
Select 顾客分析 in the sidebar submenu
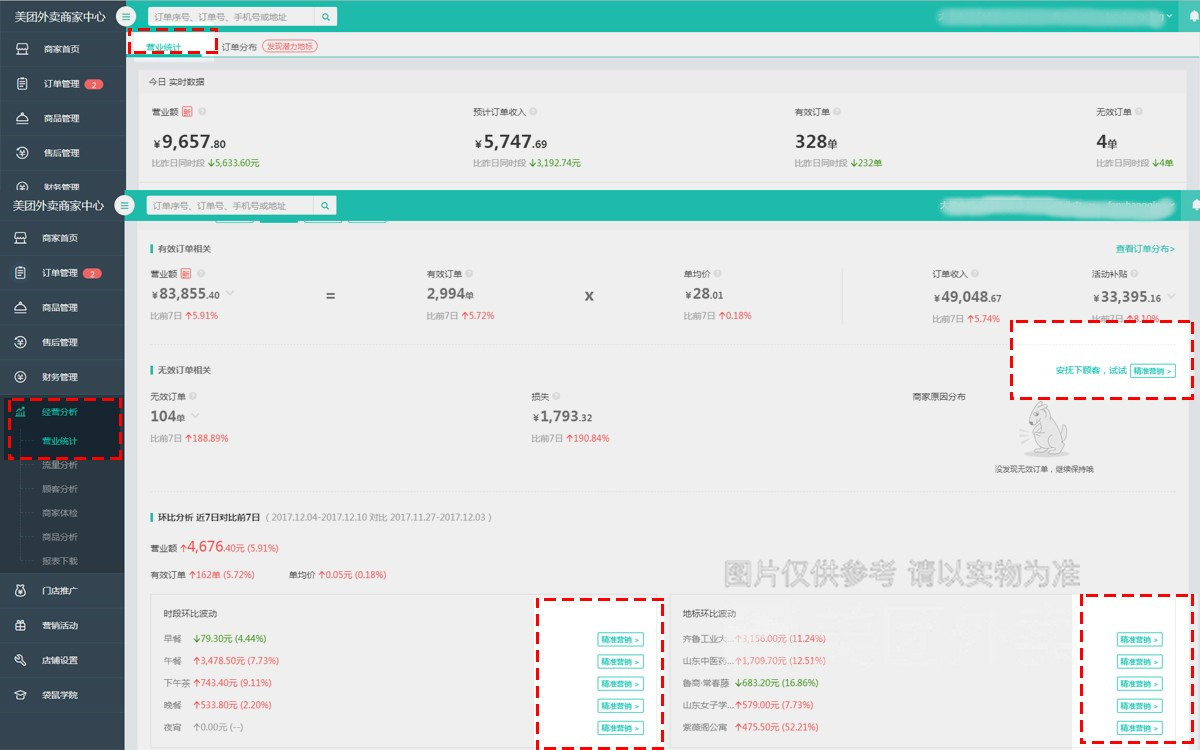coord(59,489)
